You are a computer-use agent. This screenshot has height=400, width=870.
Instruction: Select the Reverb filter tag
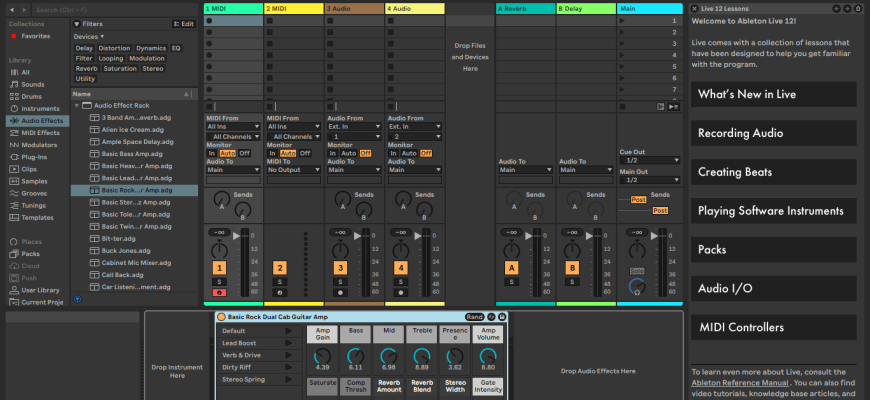86,69
